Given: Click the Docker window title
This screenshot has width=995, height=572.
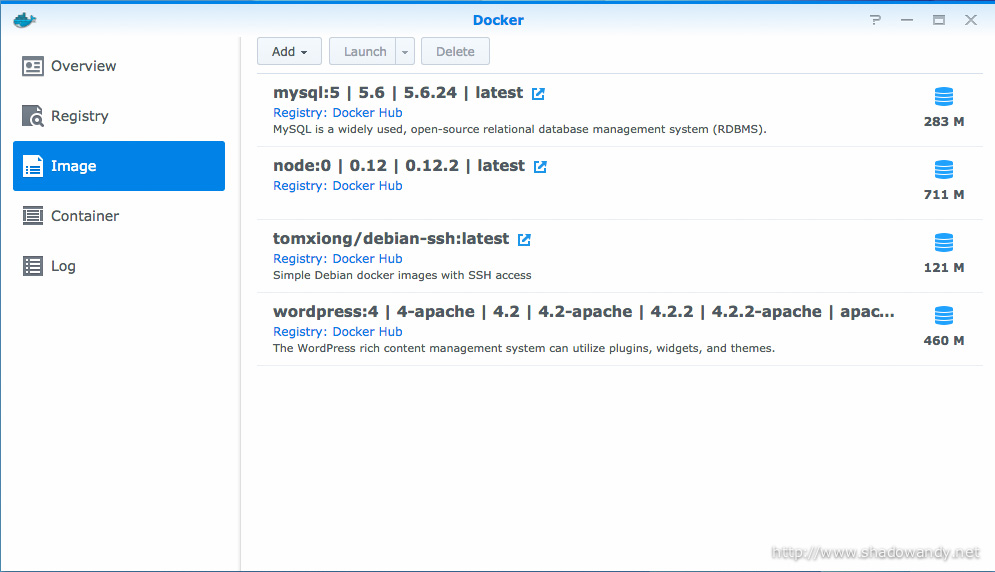Looking at the screenshot, I should [x=498, y=20].
